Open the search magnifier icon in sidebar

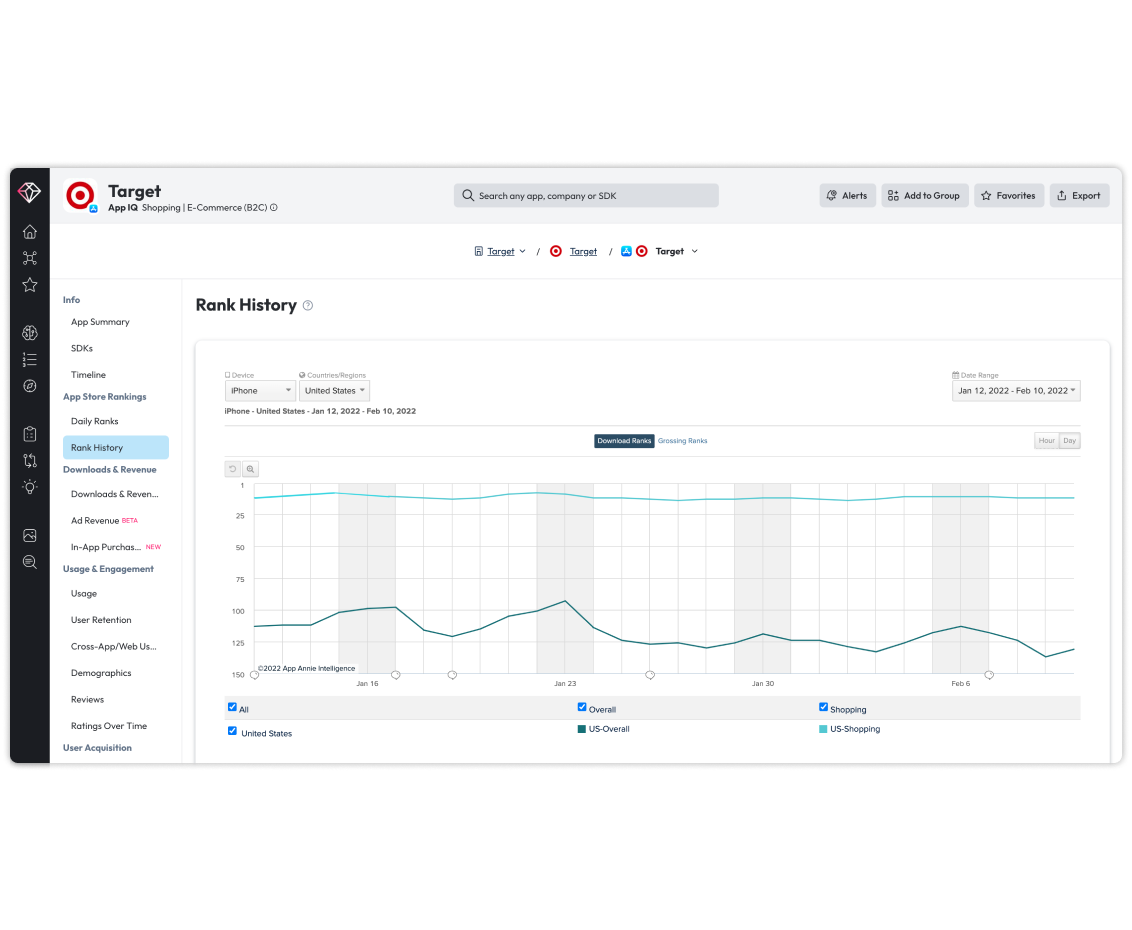click(30, 562)
